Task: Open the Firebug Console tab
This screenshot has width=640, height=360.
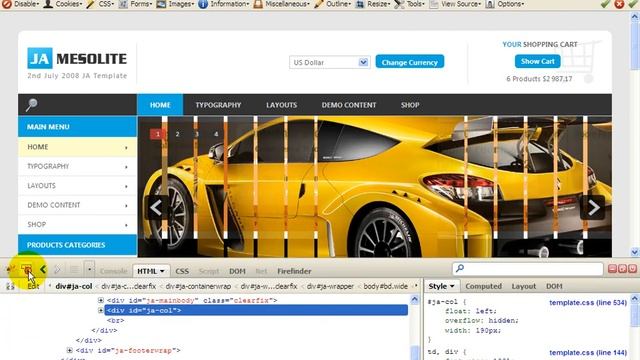Action: pos(113,271)
